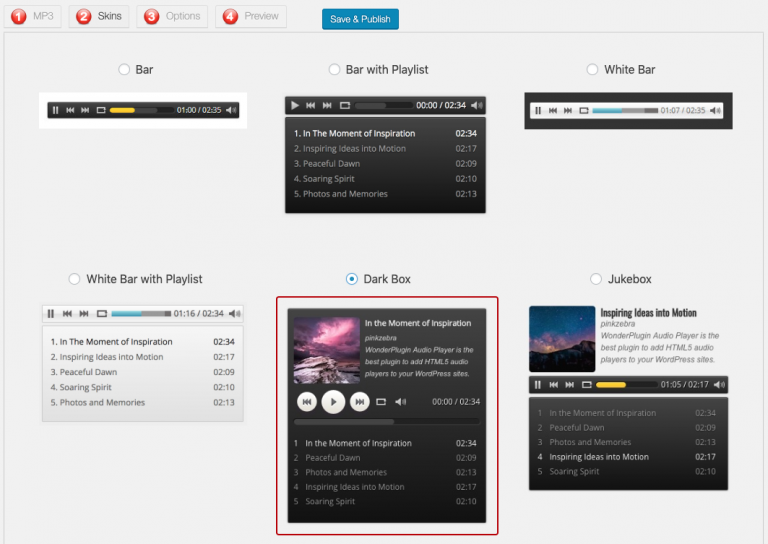Toggle loop icon in Bar skin preview
Screen dimensions: 768x544
(101, 110)
